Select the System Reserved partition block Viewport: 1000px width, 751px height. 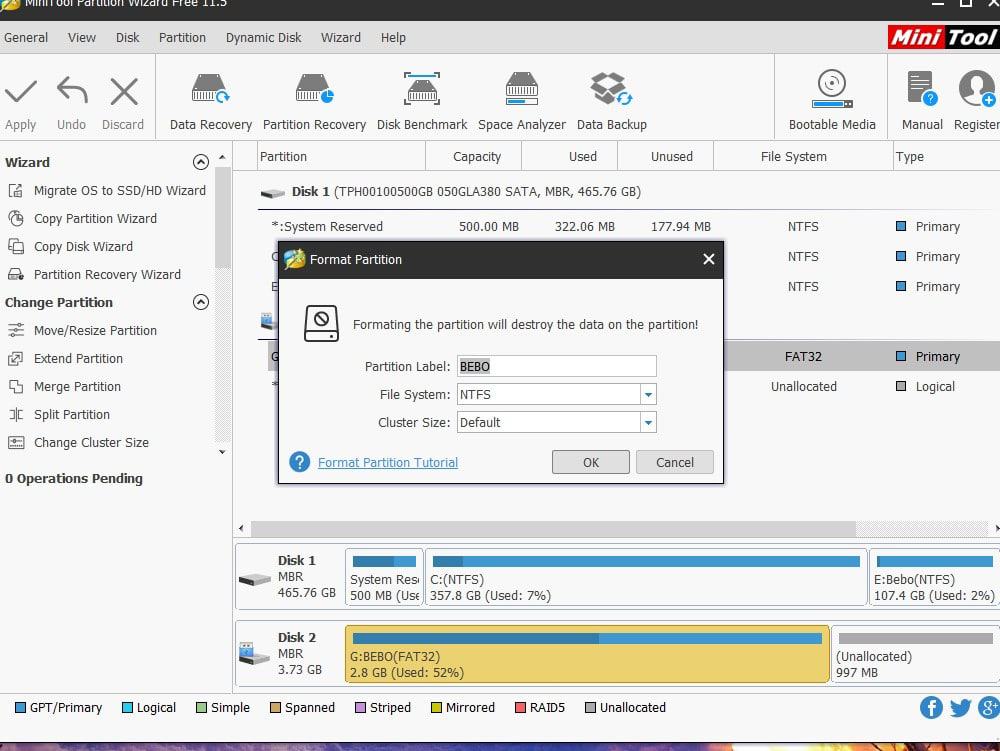click(384, 577)
